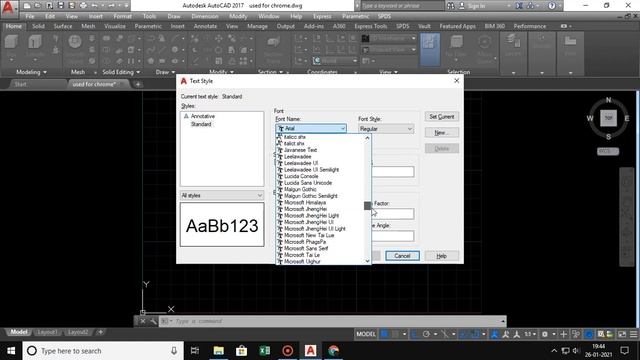Open the Dimension menu
Screen dimensions: 640x360
(204, 16)
